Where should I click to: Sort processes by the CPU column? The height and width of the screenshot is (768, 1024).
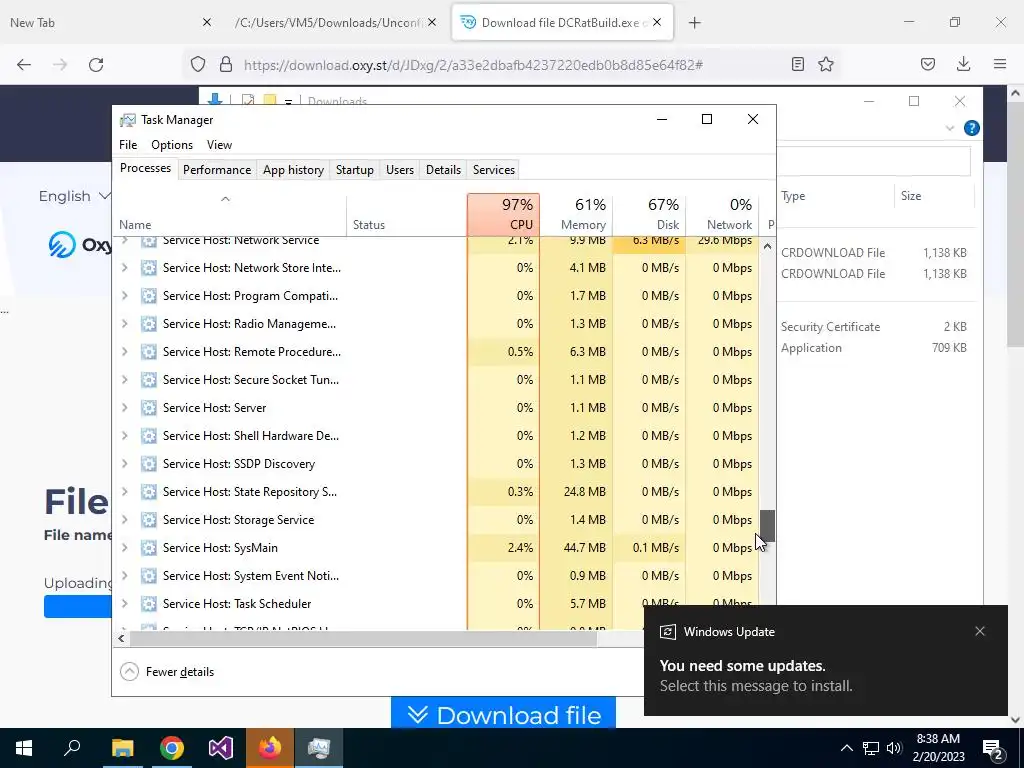[x=504, y=214]
